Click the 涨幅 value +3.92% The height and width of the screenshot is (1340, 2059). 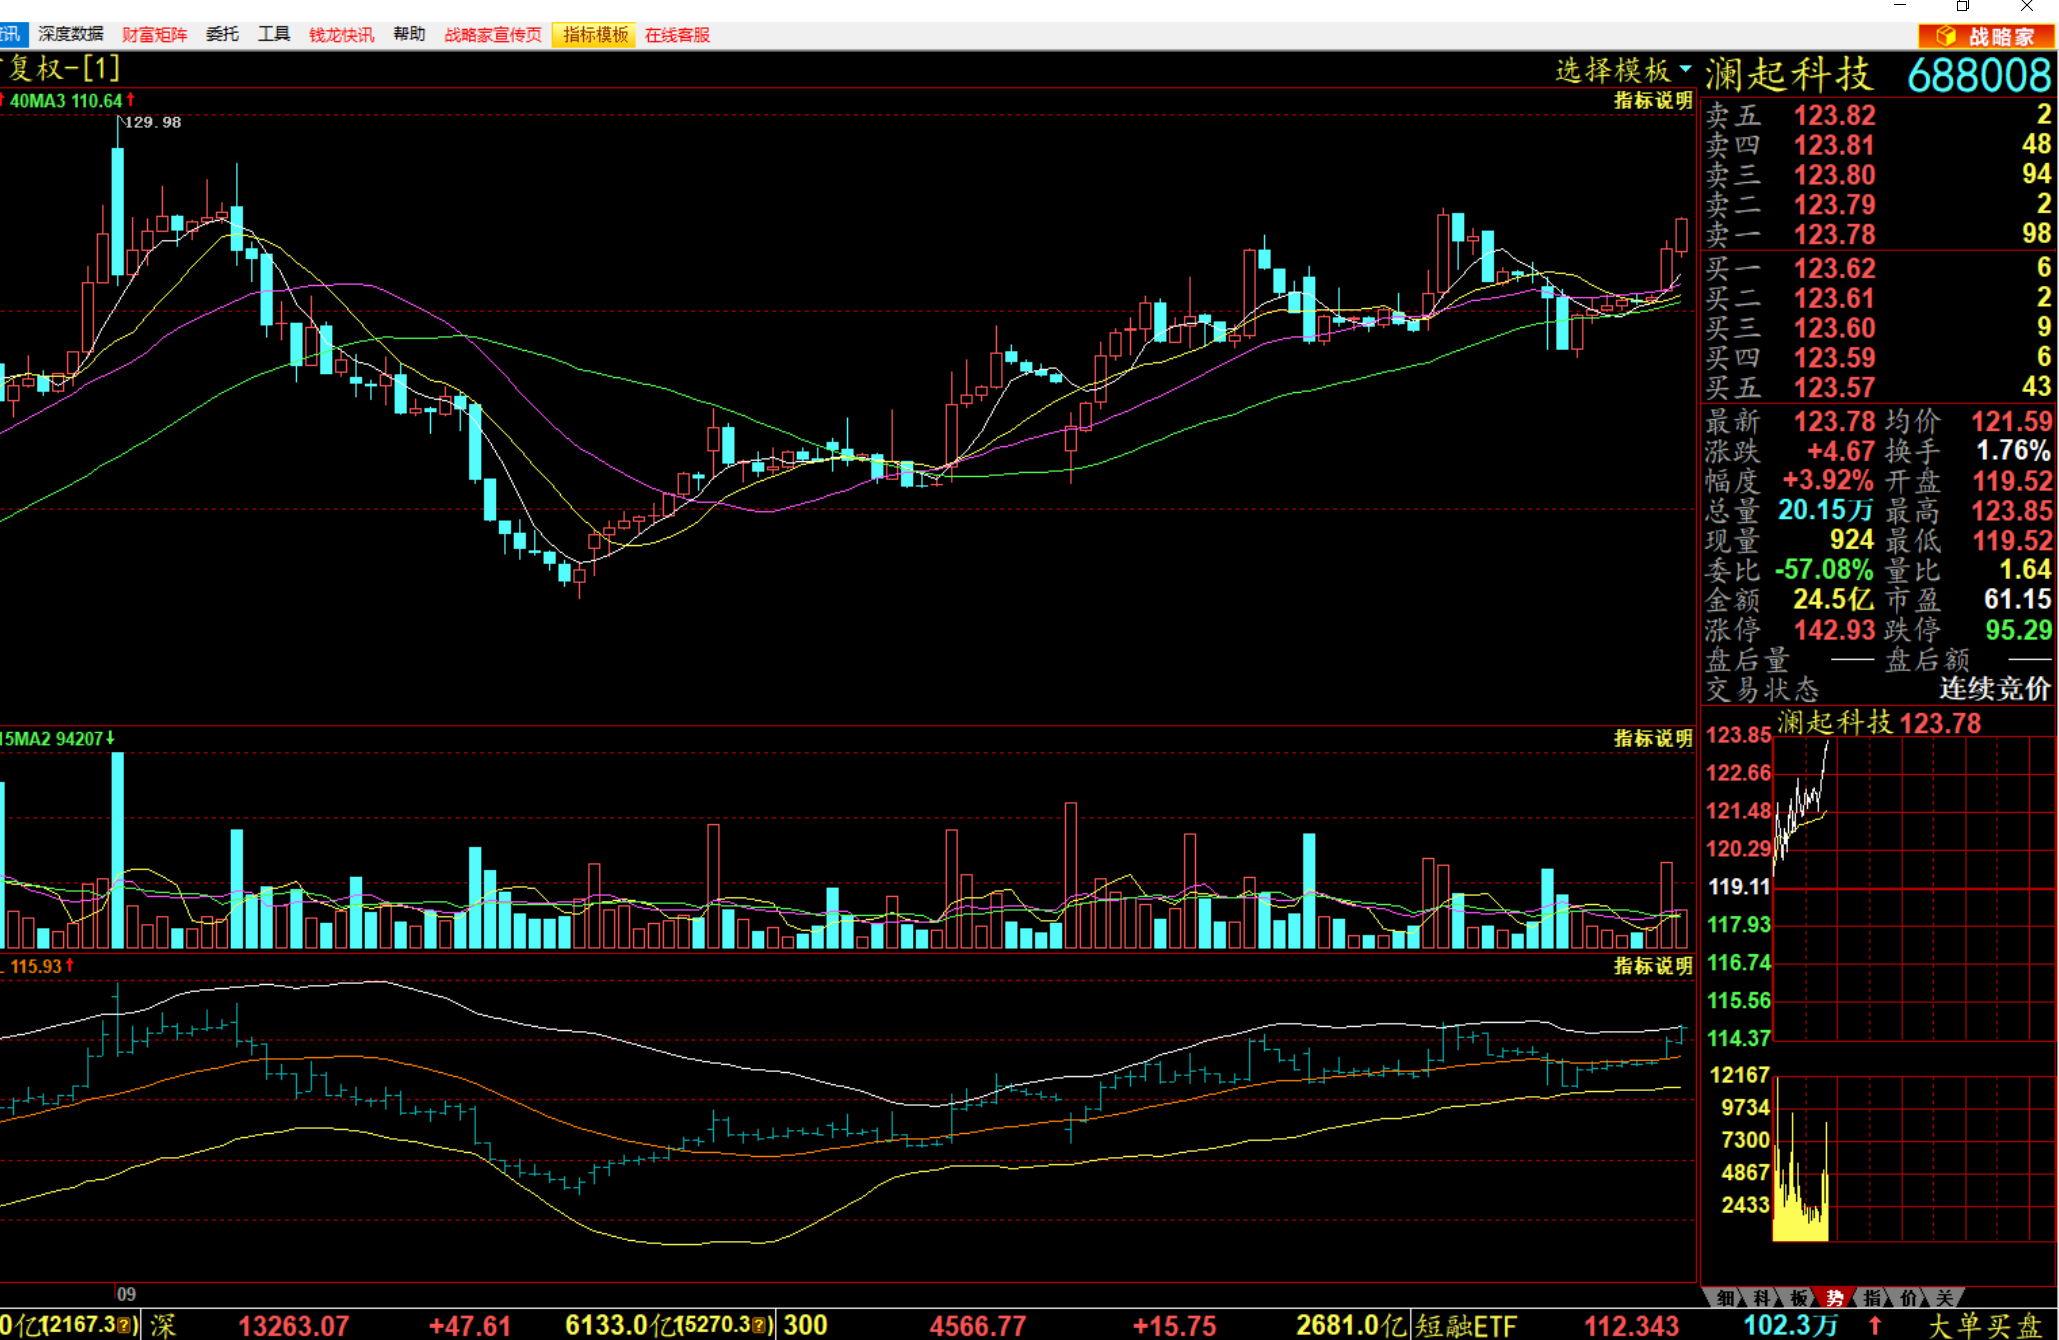click(x=1828, y=480)
